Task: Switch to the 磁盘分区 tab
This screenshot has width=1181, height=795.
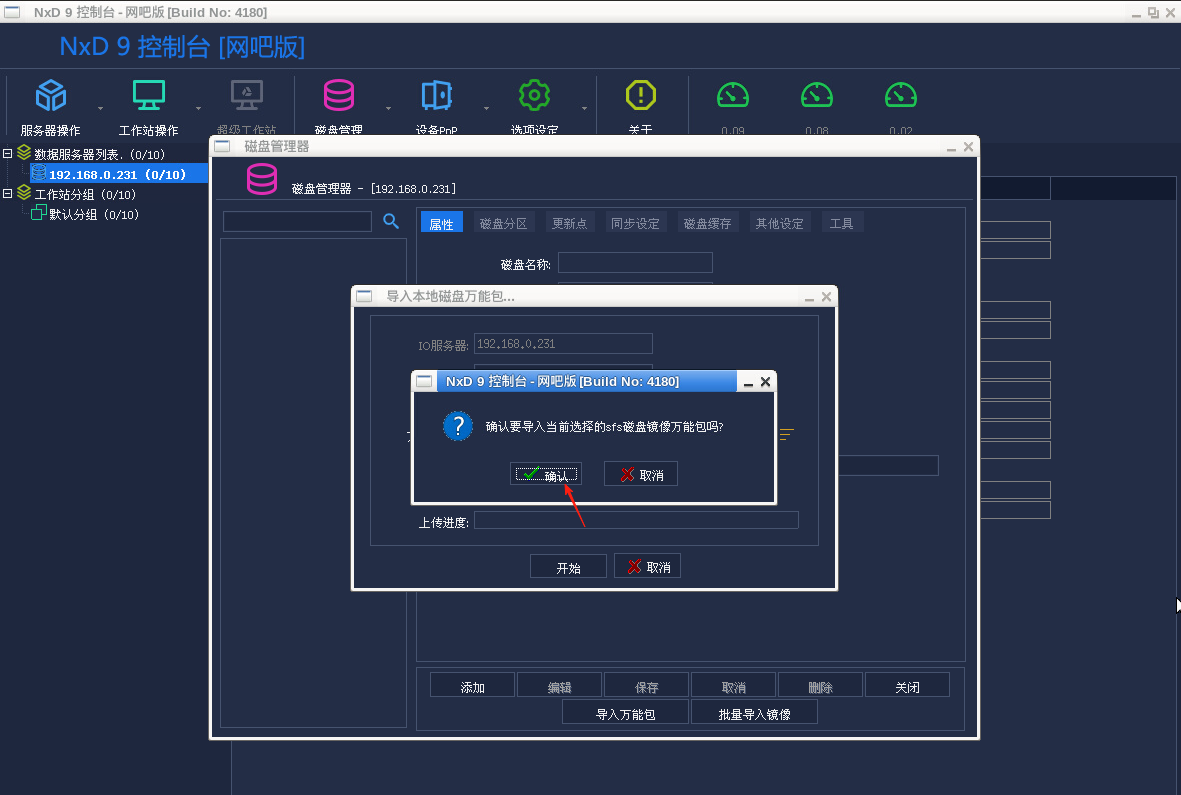Action: [503, 222]
